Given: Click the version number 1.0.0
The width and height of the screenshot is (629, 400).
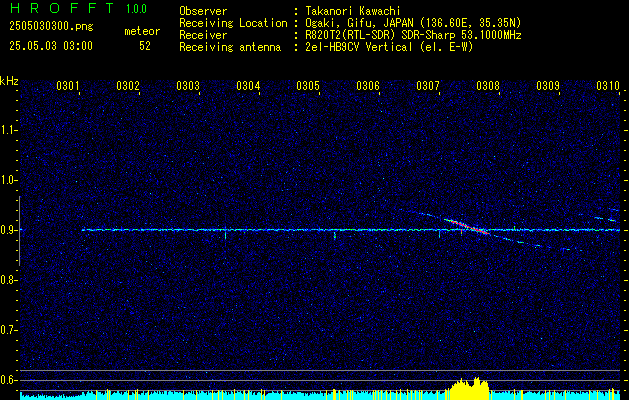Looking at the screenshot, I should click(x=136, y=8).
